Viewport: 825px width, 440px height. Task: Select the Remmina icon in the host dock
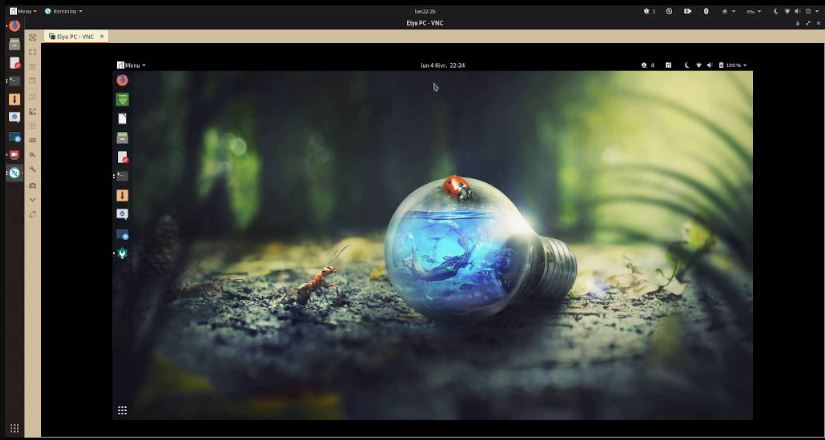pos(14,173)
